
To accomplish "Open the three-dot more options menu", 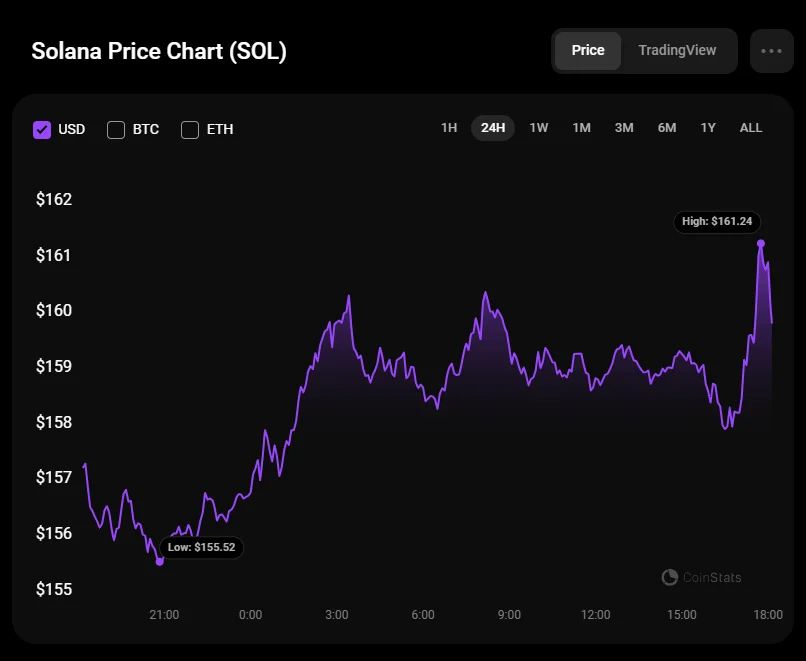I will point(771,51).
